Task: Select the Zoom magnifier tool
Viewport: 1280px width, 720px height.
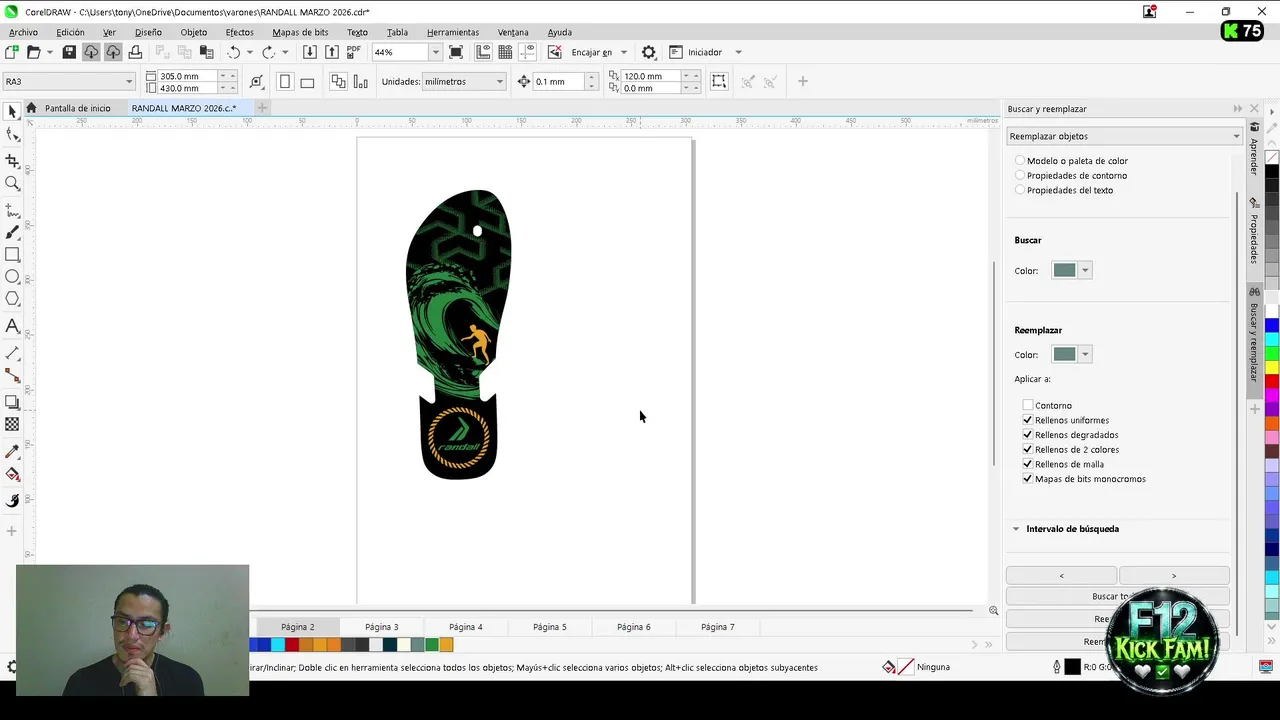Action: click(x=12, y=183)
